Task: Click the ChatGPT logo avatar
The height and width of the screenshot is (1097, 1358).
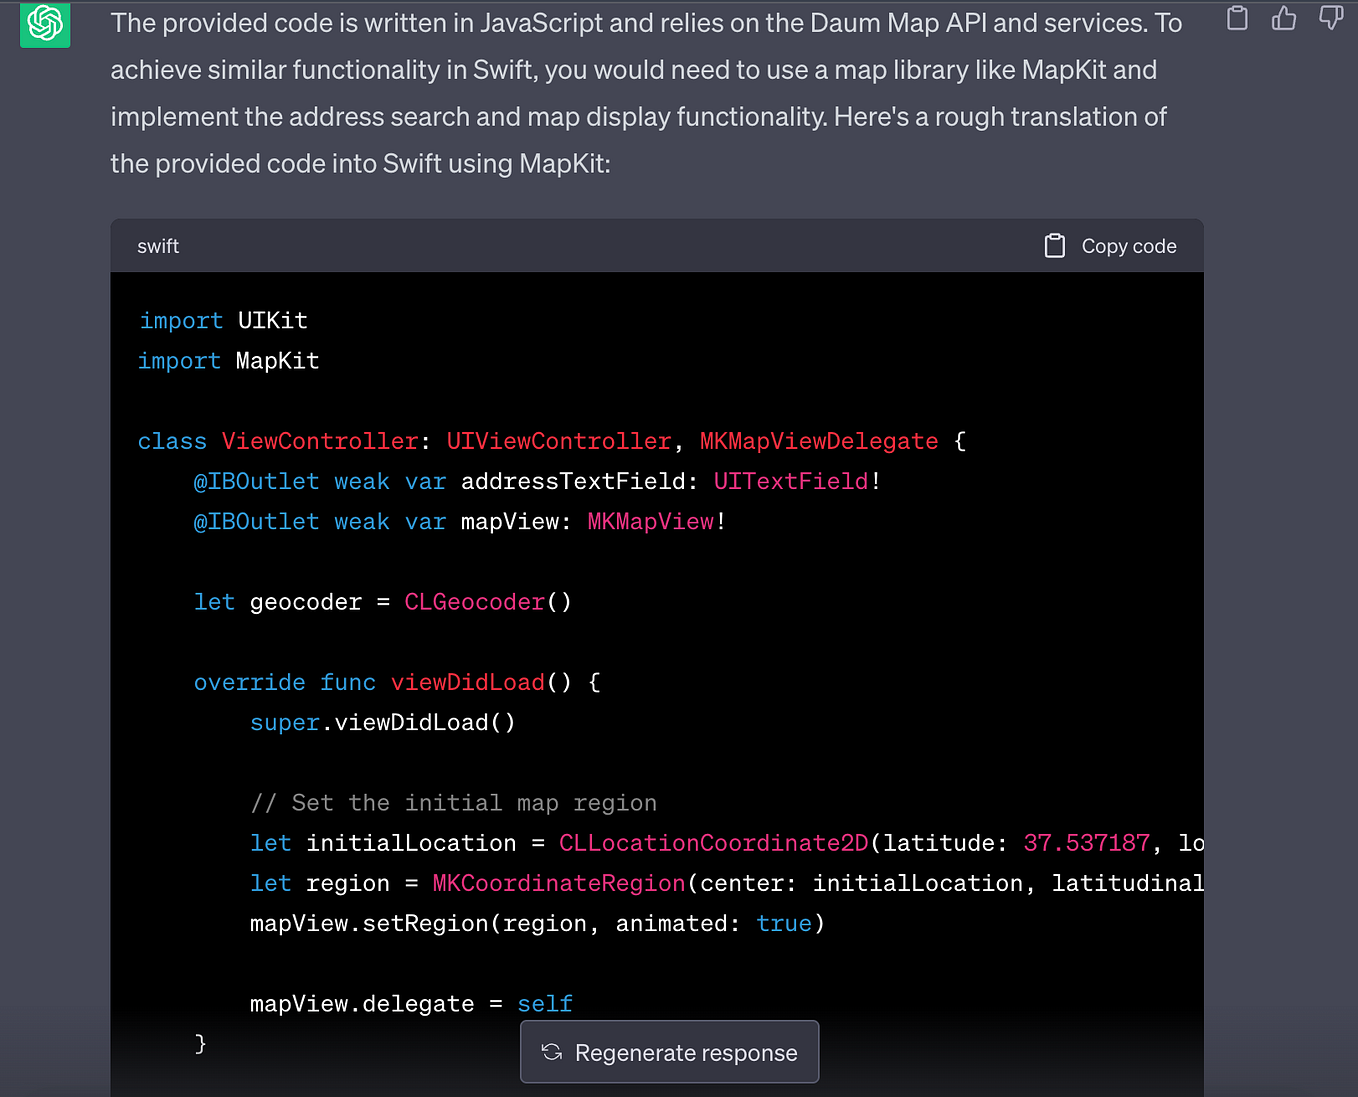Action: (x=44, y=25)
